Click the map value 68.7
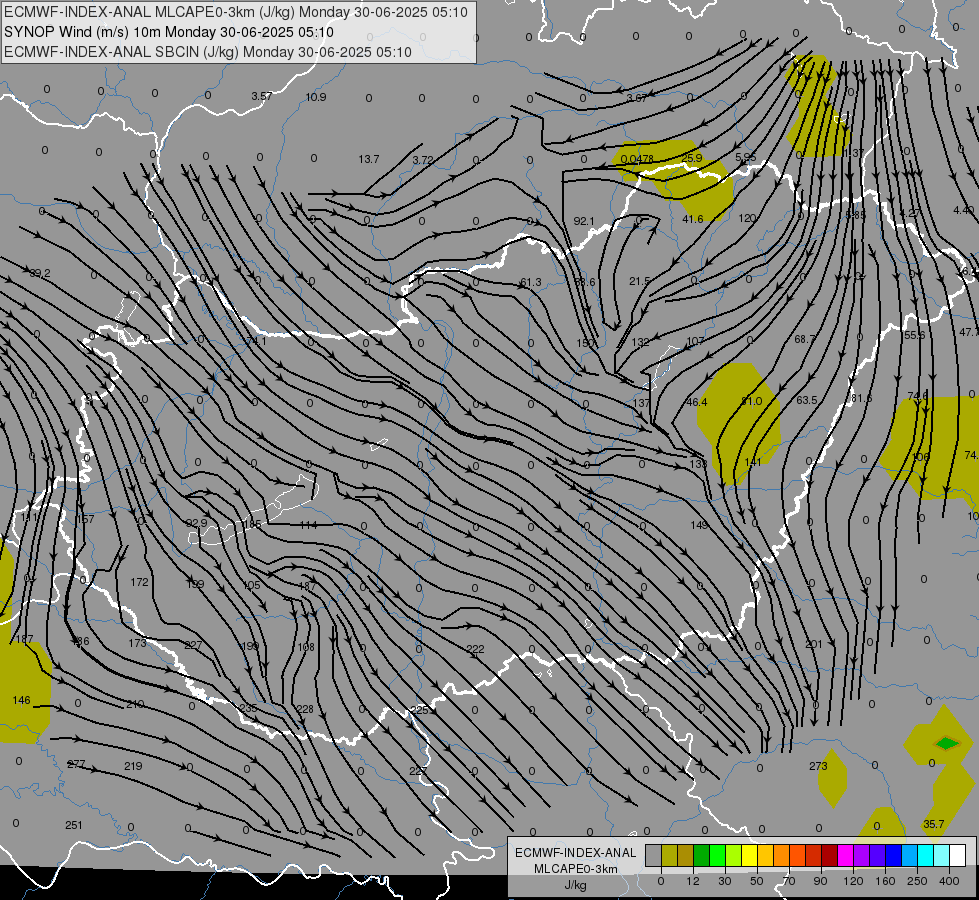This screenshot has height=900, width=979. pos(805,339)
